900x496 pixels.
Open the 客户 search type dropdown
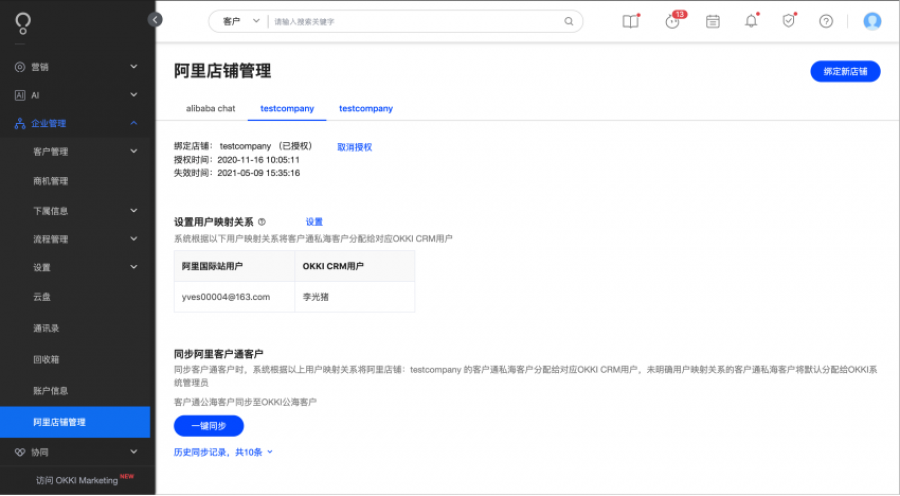pos(240,21)
